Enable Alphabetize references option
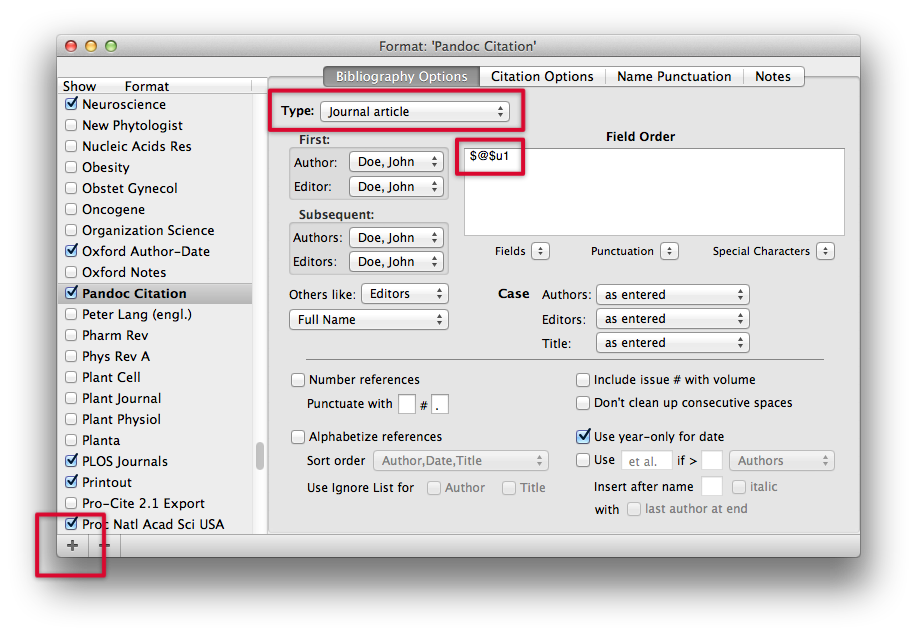This screenshot has height=636, width=917. tap(298, 436)
